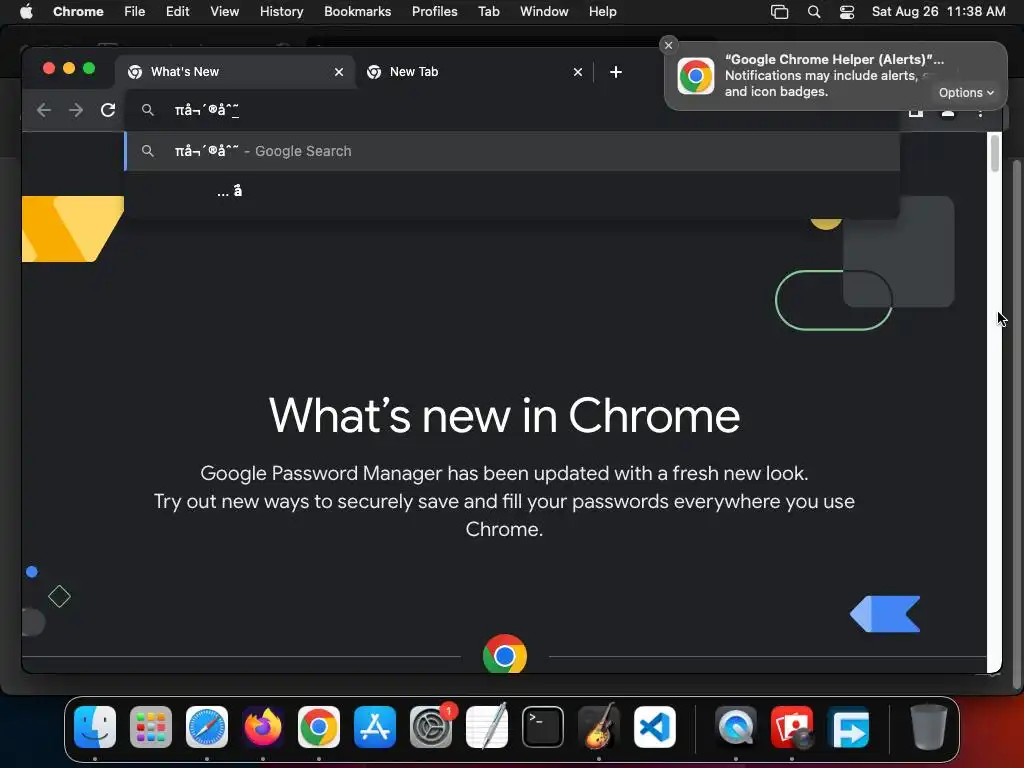This screenshot has width=1024, height=768.
Task: Open App Store from the Dock
Action: click(x=375, y=727)
